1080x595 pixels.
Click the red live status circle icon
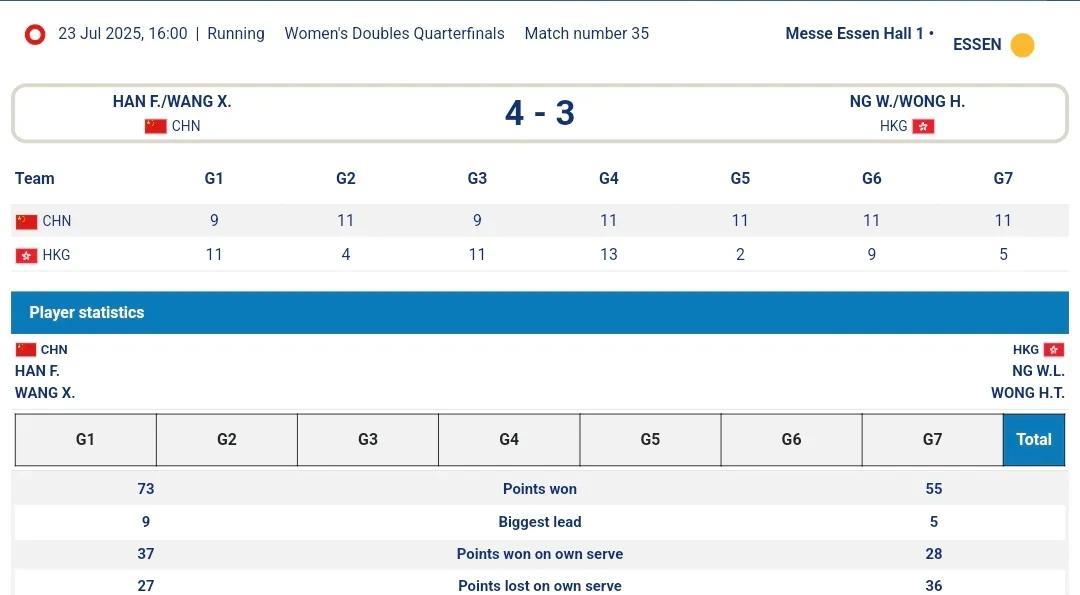(35, 35)
